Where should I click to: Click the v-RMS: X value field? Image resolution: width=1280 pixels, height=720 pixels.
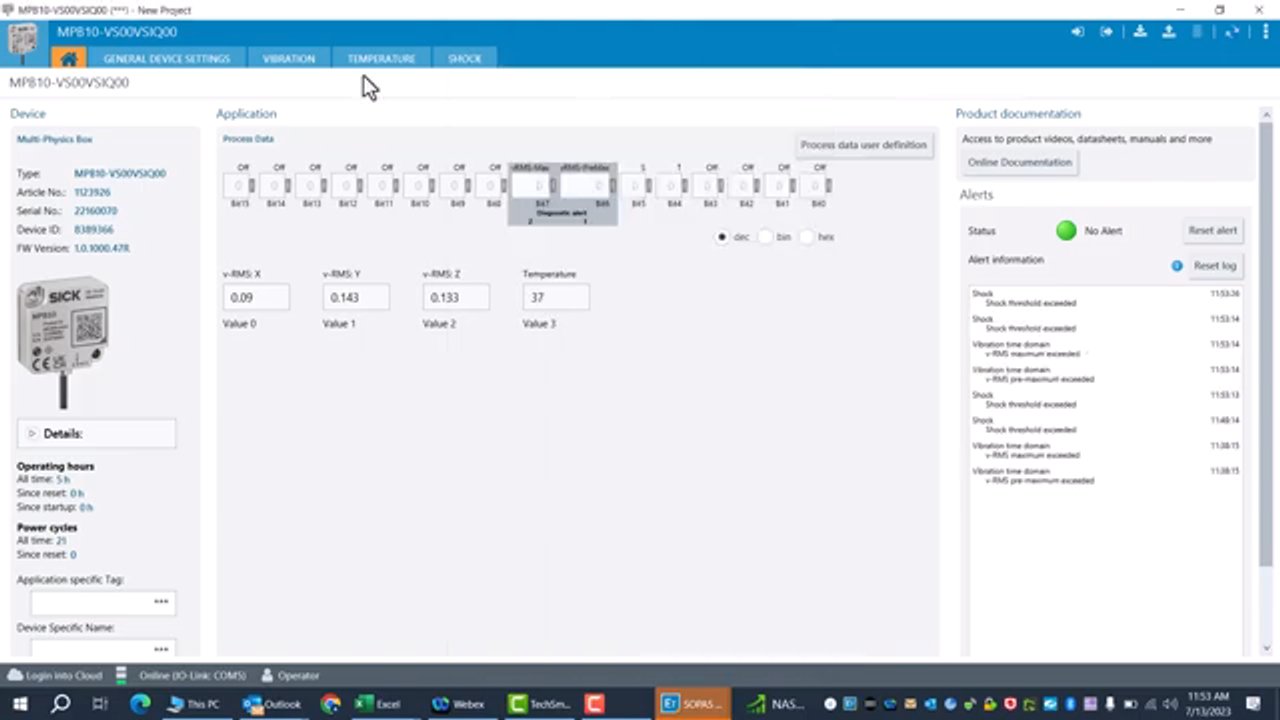point(256,297)
